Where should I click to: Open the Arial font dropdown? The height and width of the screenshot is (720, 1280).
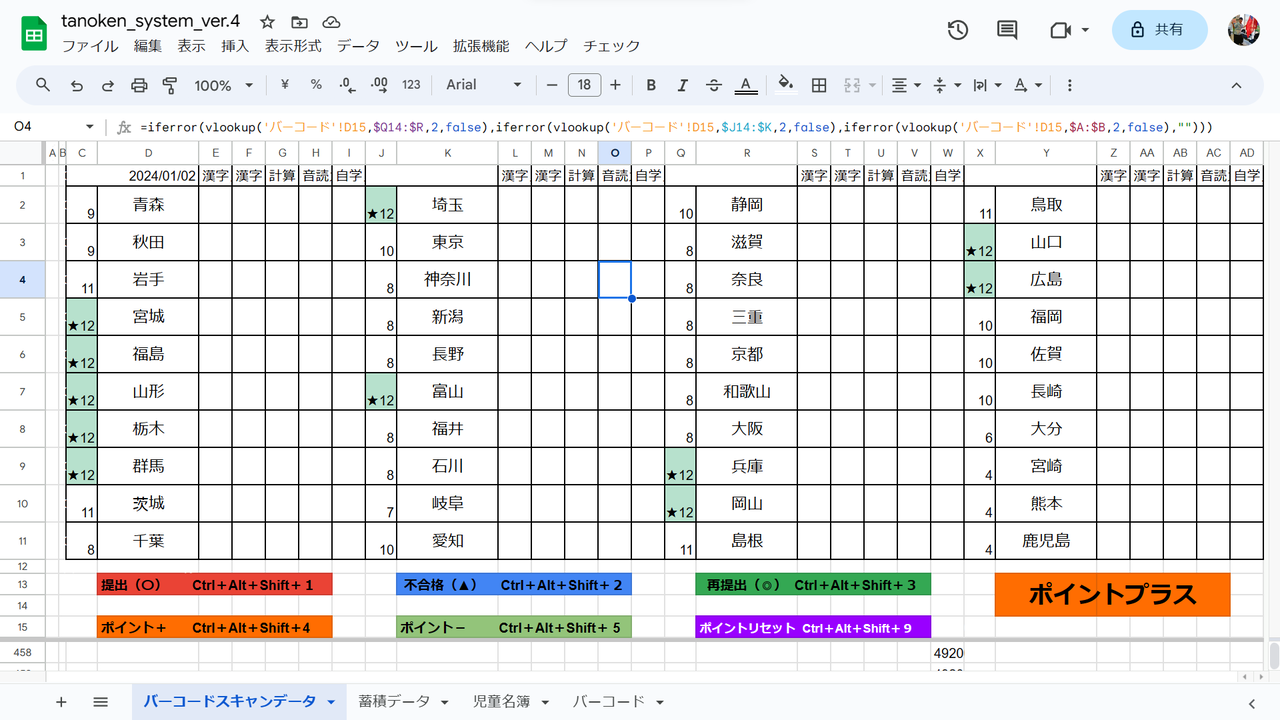pyautogui.click(x=483, y=85)
